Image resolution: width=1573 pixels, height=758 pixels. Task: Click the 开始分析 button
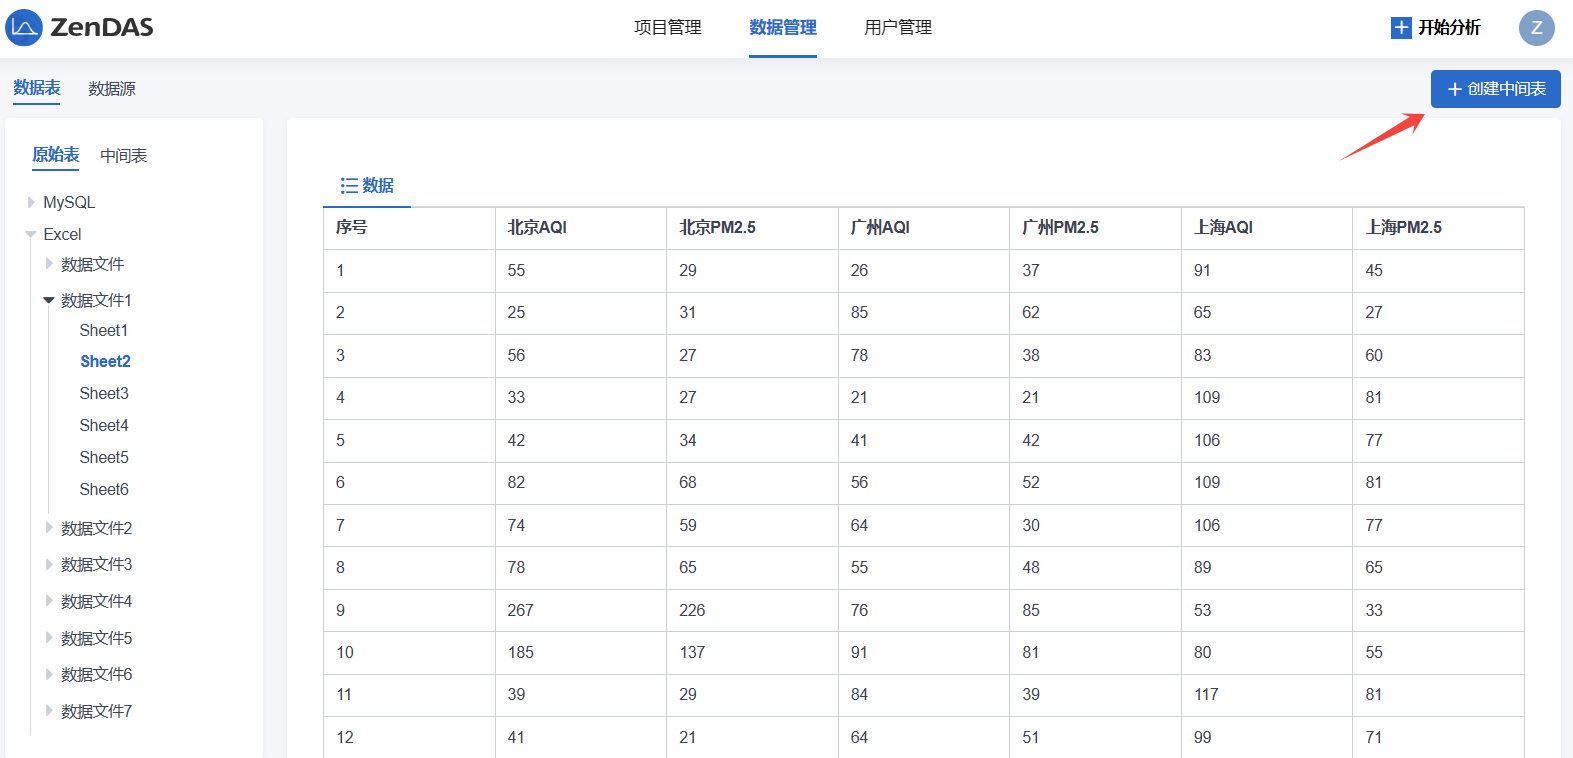point(1448,28)
